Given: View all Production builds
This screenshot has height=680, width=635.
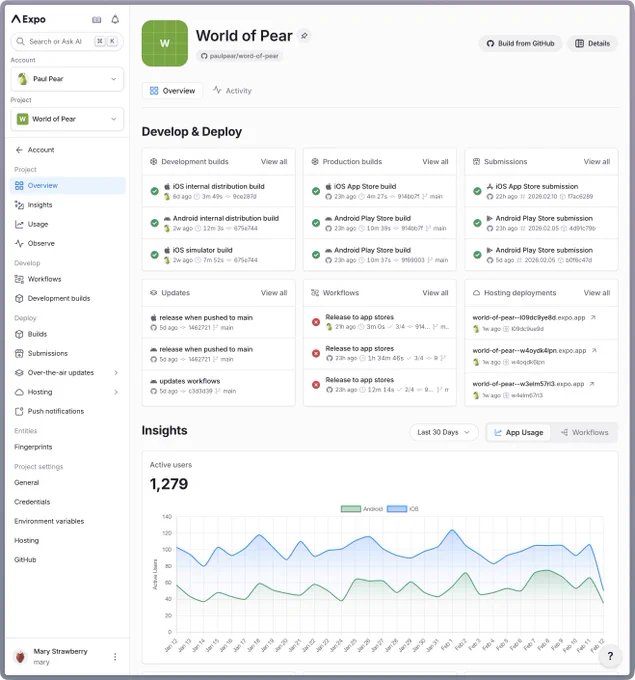Looking at the screenshot, I should click(x=435, y=162).
